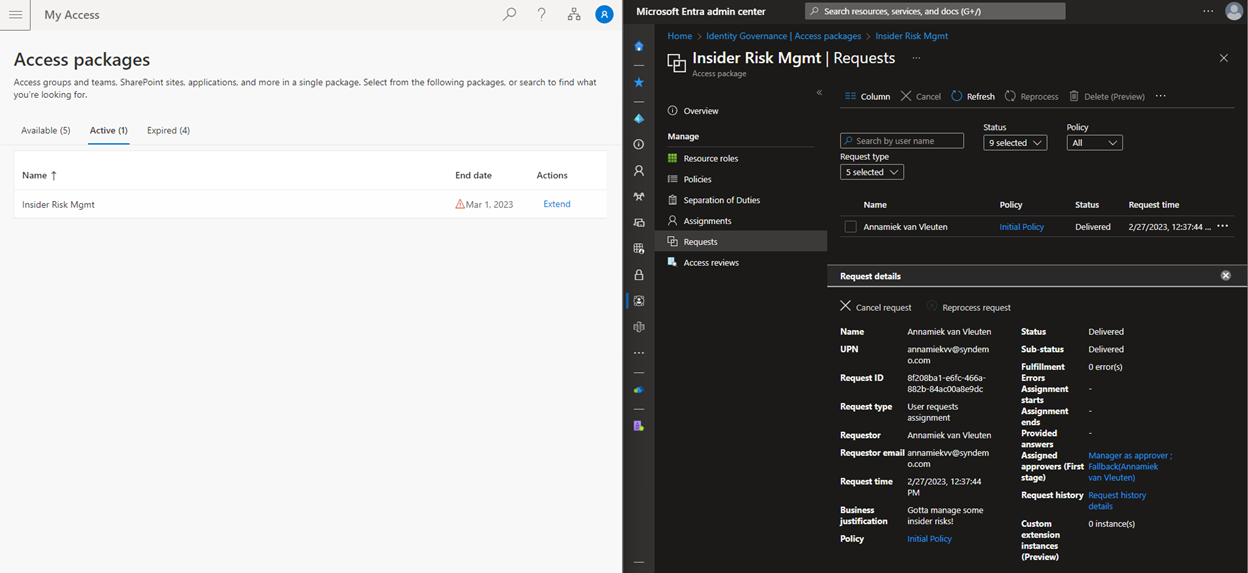Focus the Search by user name field
This screenshot has width=1248, height=573.
click(x=902, y=141)
